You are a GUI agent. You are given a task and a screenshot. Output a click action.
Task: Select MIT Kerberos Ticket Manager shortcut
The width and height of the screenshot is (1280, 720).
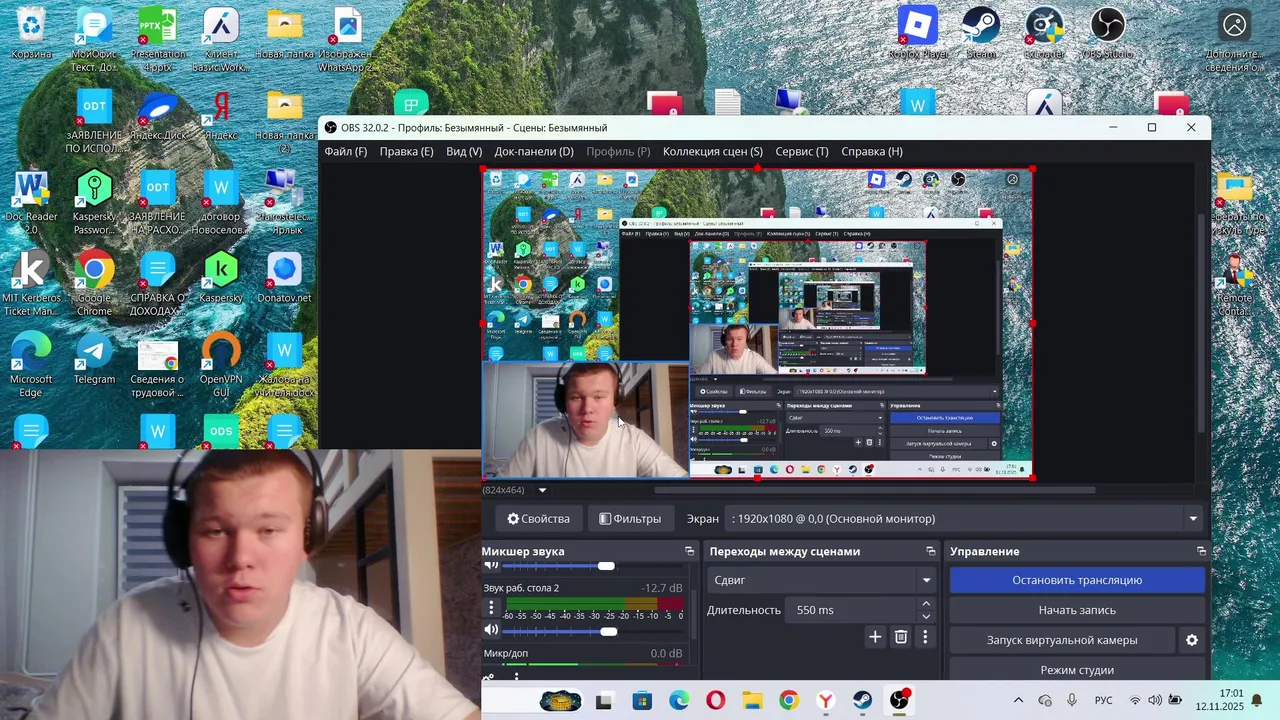tap(31, 284)
